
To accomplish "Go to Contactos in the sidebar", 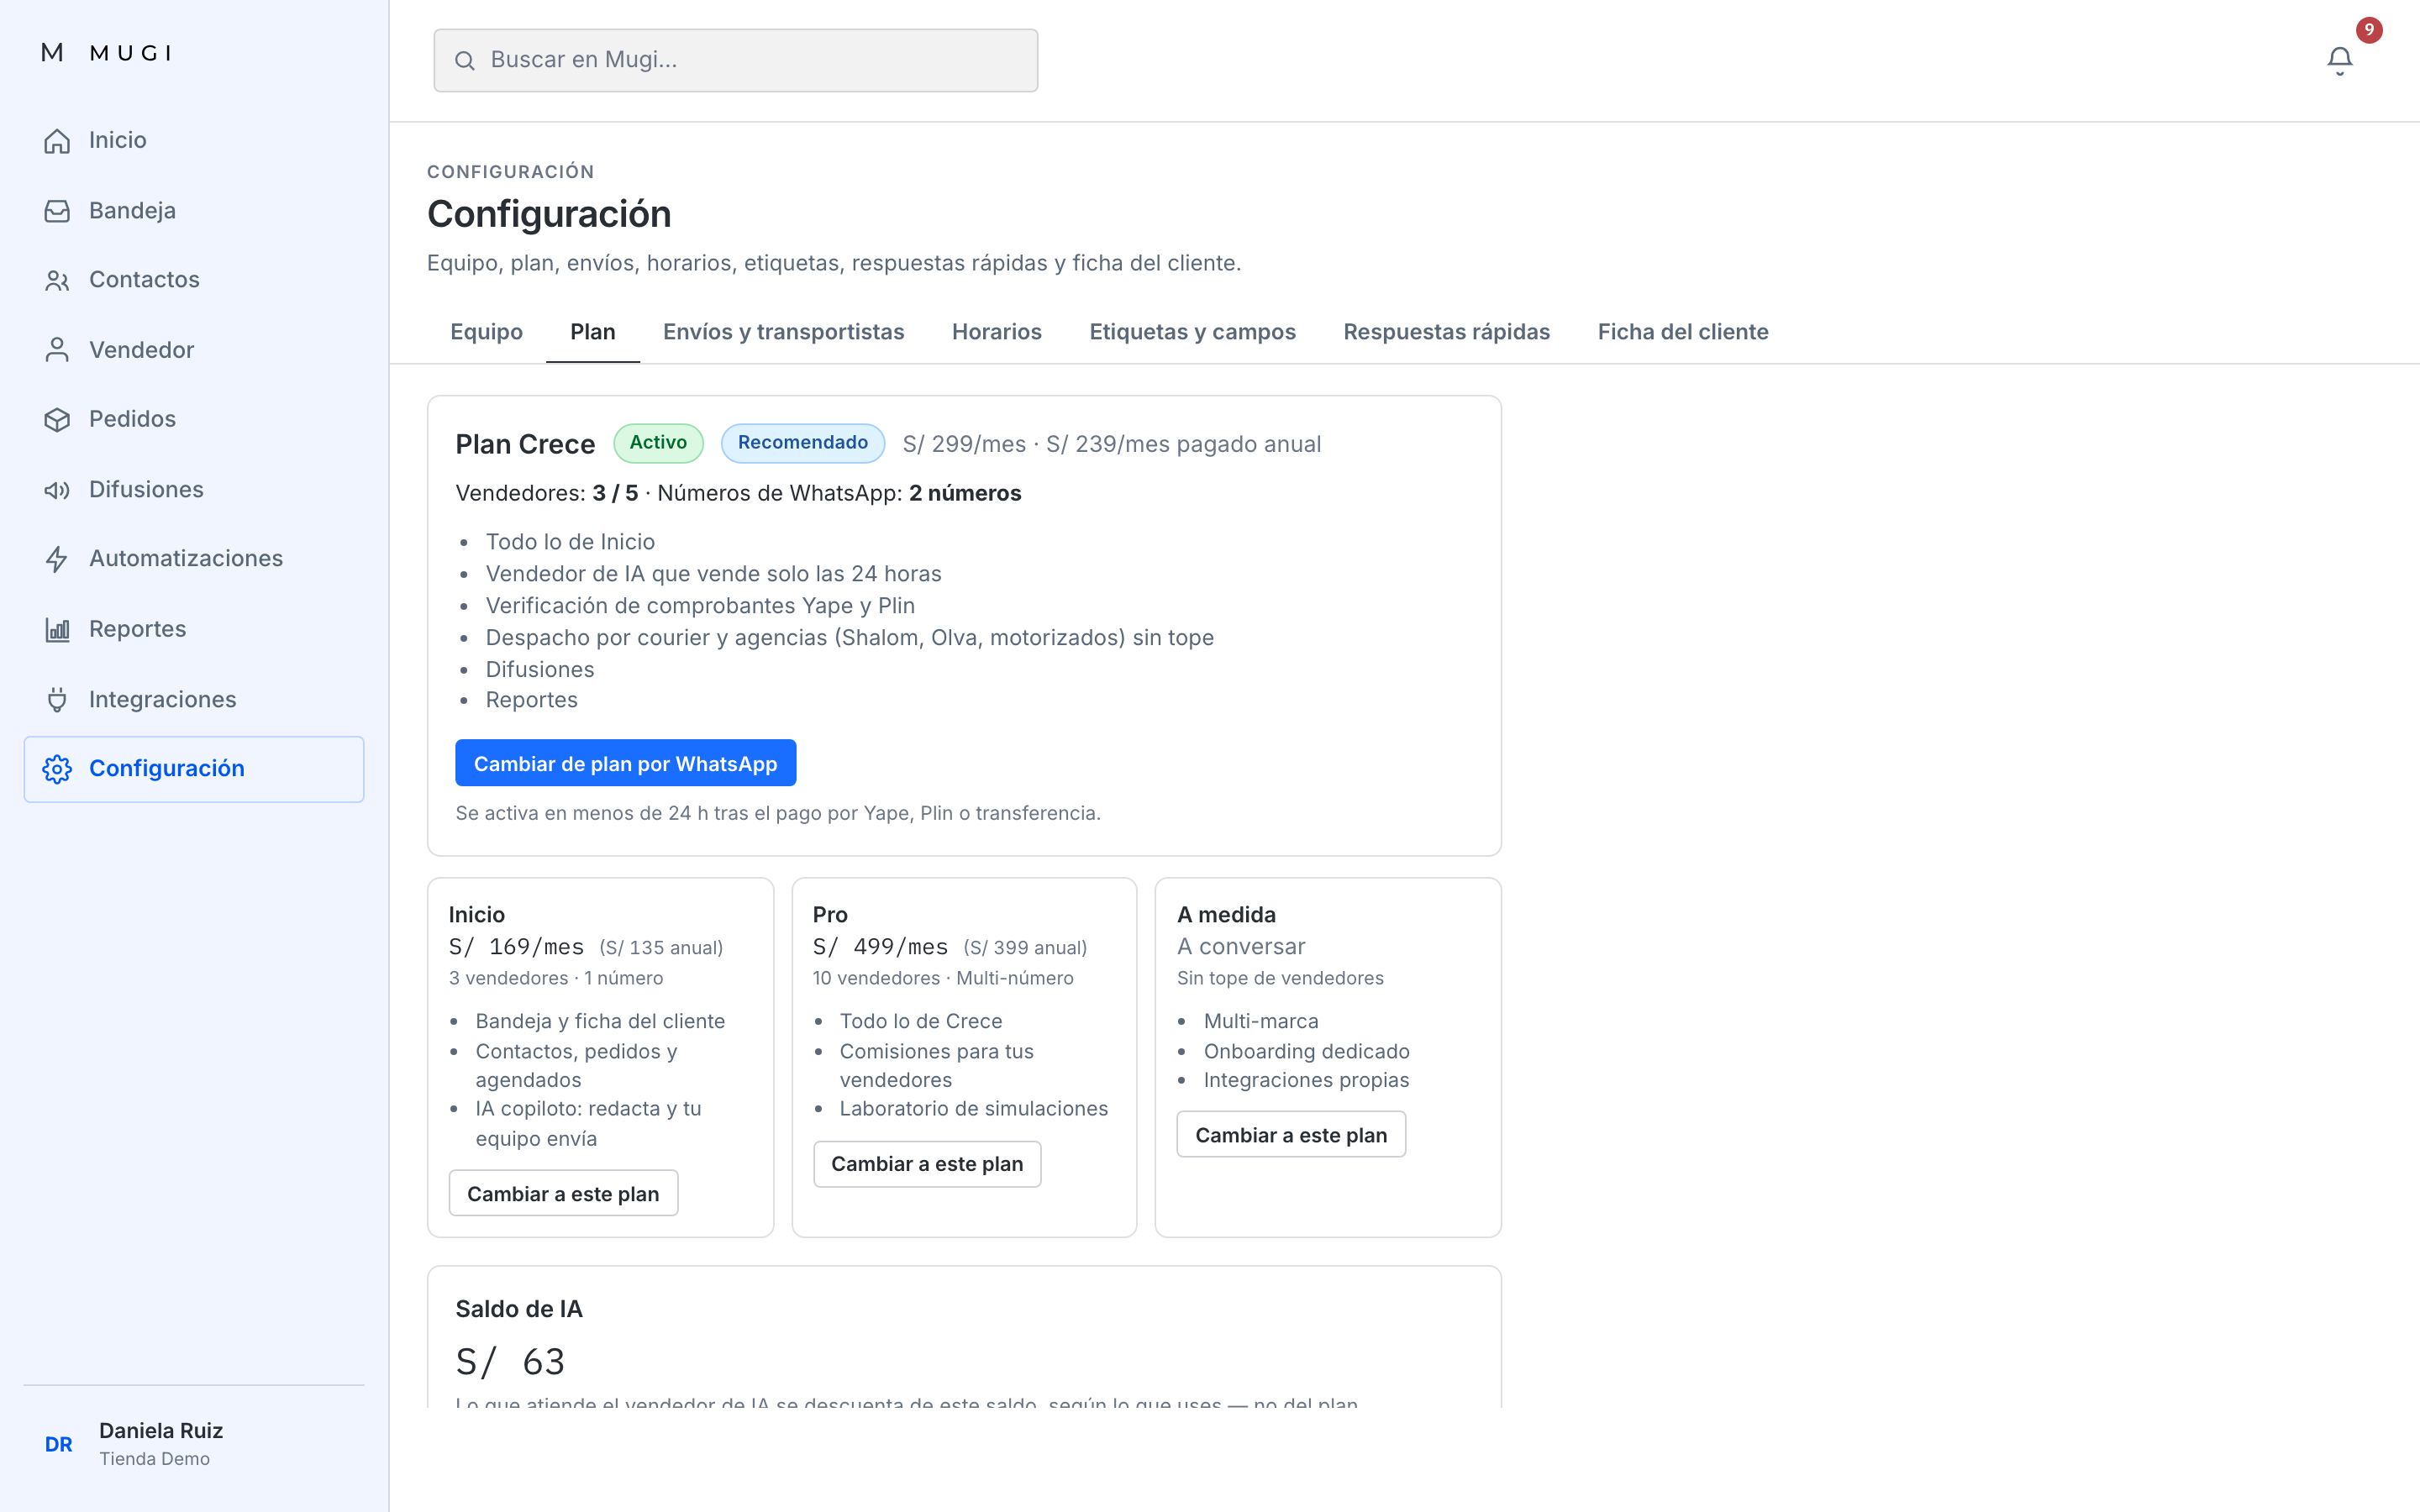I will pos(194,281).
